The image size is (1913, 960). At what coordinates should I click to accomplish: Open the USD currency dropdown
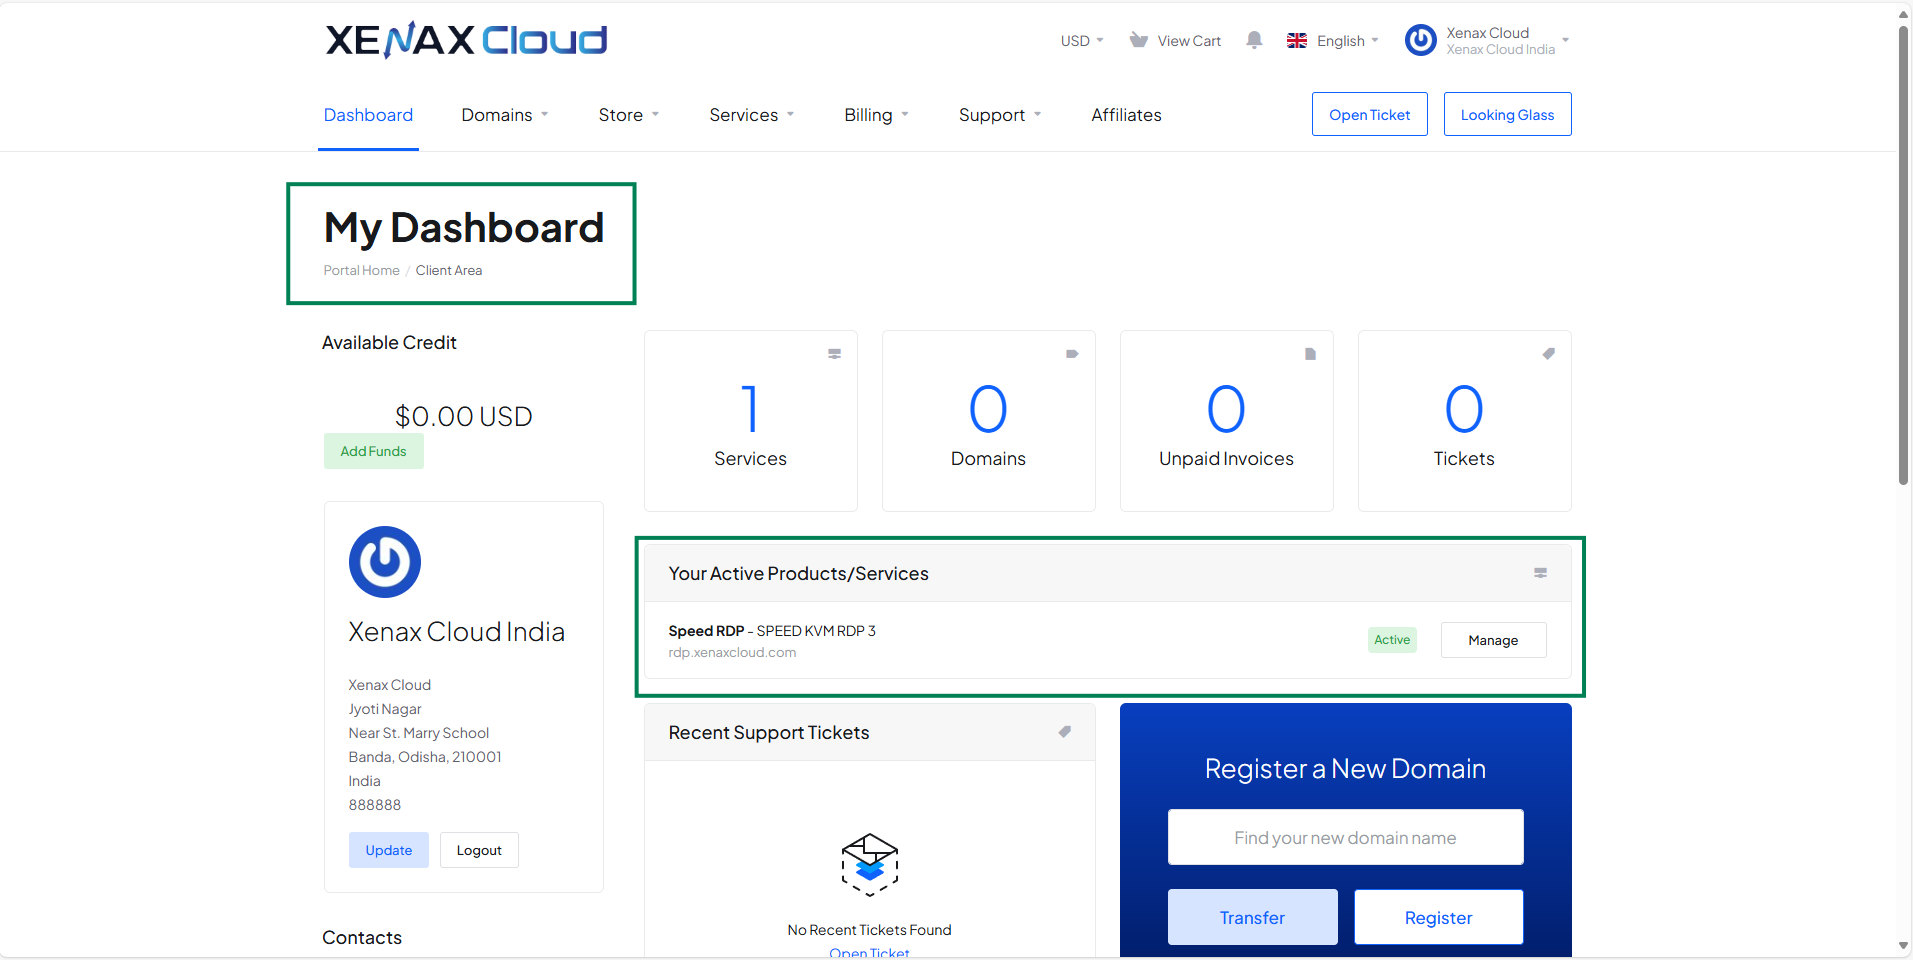click(x=1082, y=41)
